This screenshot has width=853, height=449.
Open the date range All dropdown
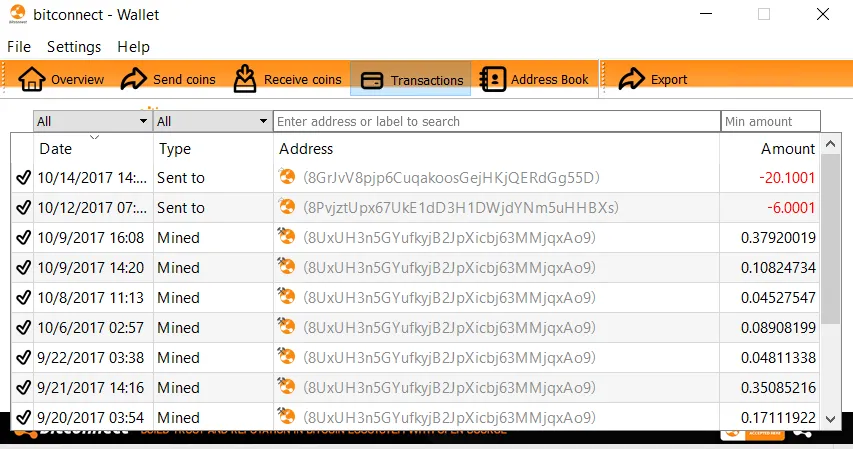[92, 121]
